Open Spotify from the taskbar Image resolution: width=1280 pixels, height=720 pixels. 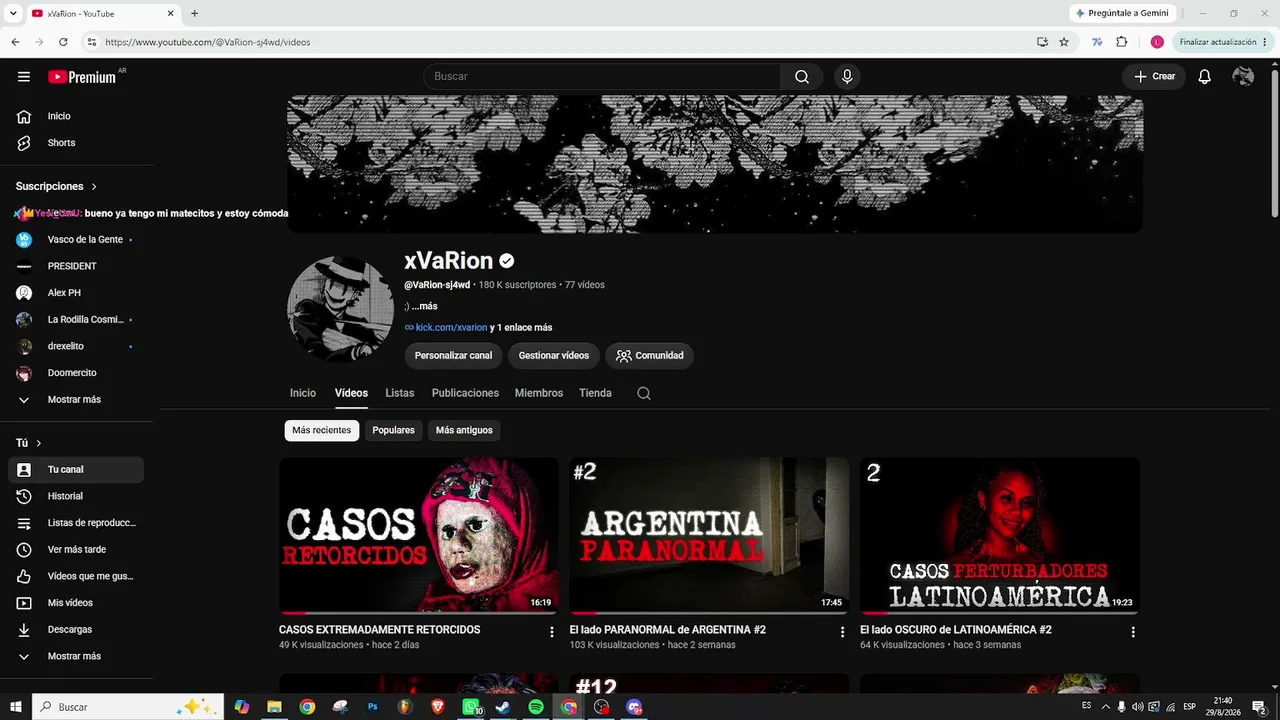[x=536, y=707]
